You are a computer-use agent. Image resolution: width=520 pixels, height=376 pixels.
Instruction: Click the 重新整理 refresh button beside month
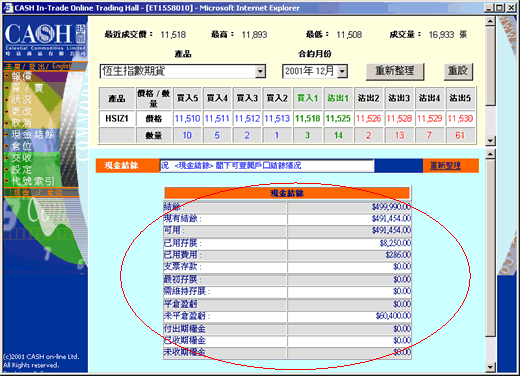pos(395,71)
